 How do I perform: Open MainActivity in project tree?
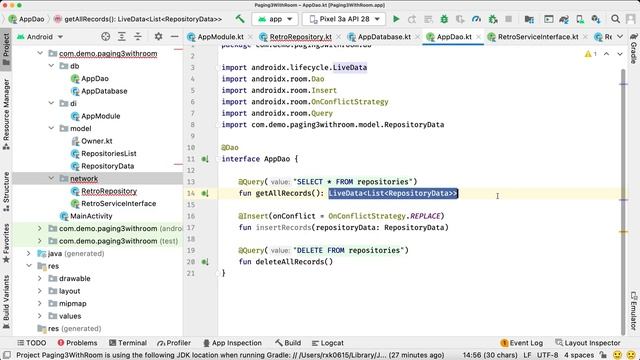coord(86,216)
